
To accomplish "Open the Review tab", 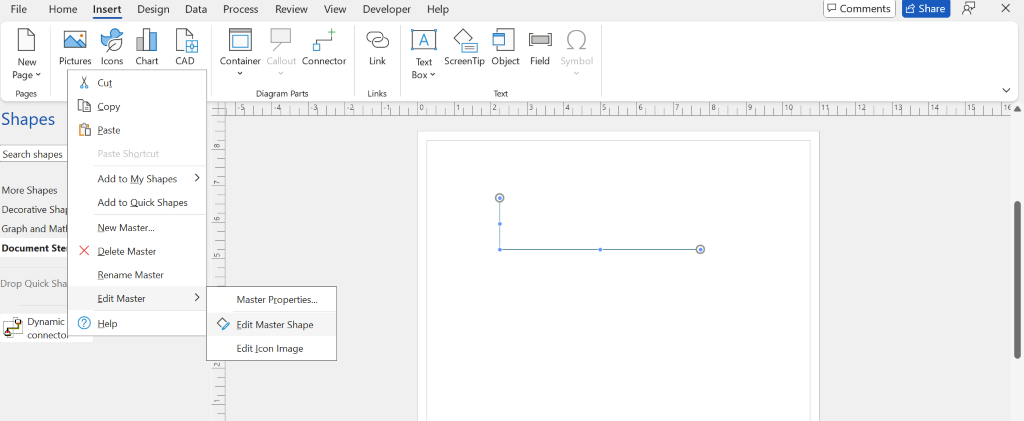I will [292, 9].
